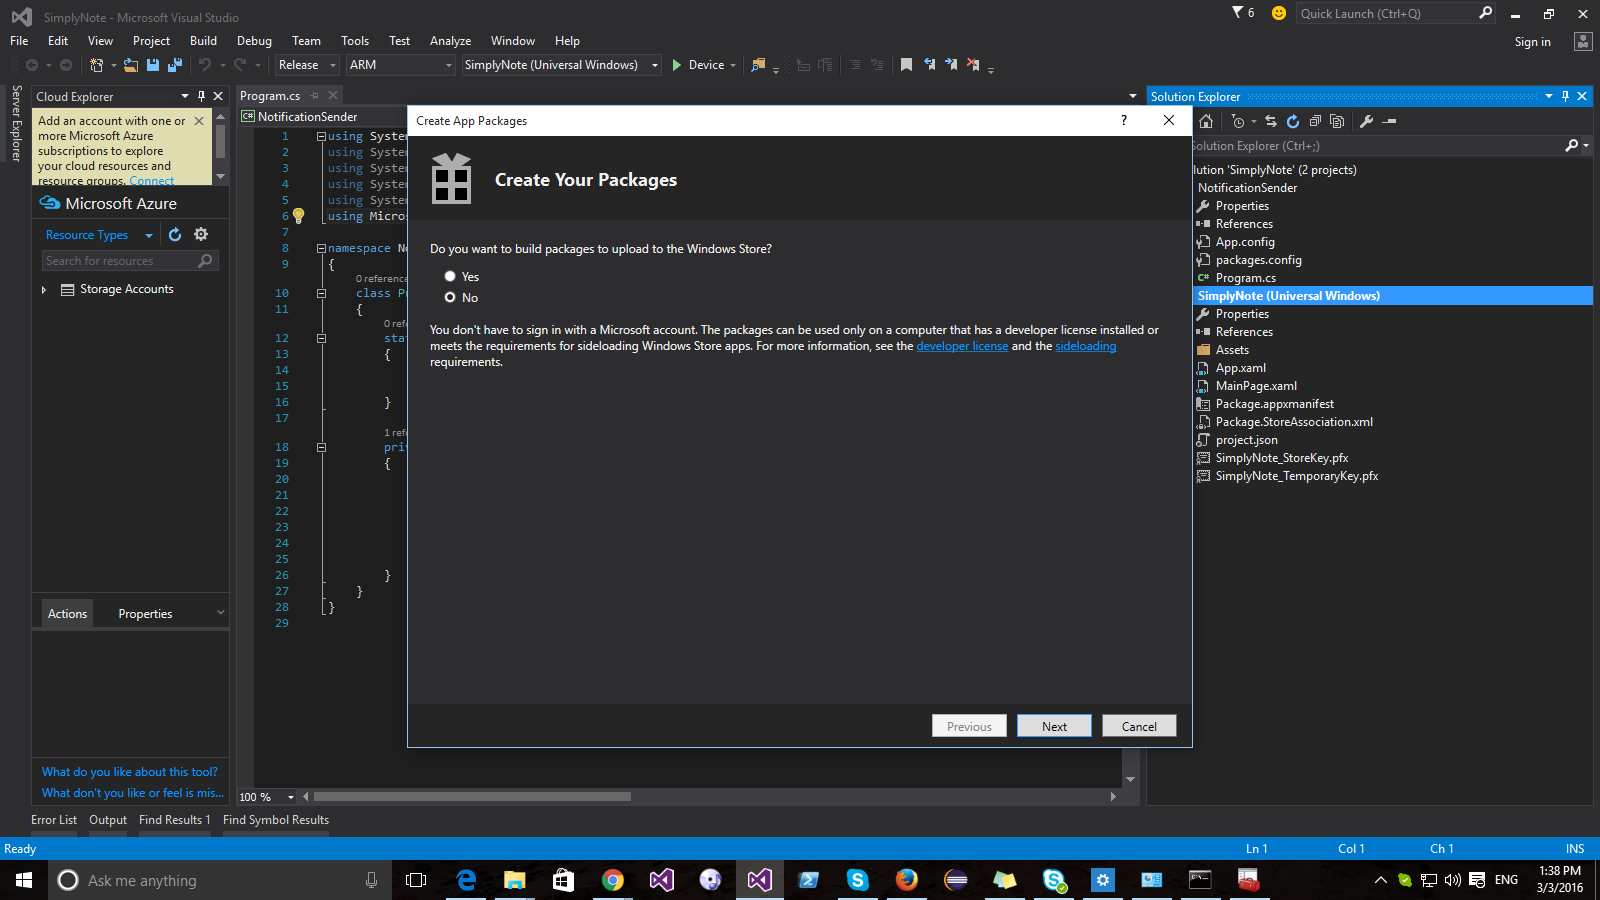The image size is (1600, 900).
Task: Open the Debug menu
Action: pyautogui.click(x=254, y=41)
